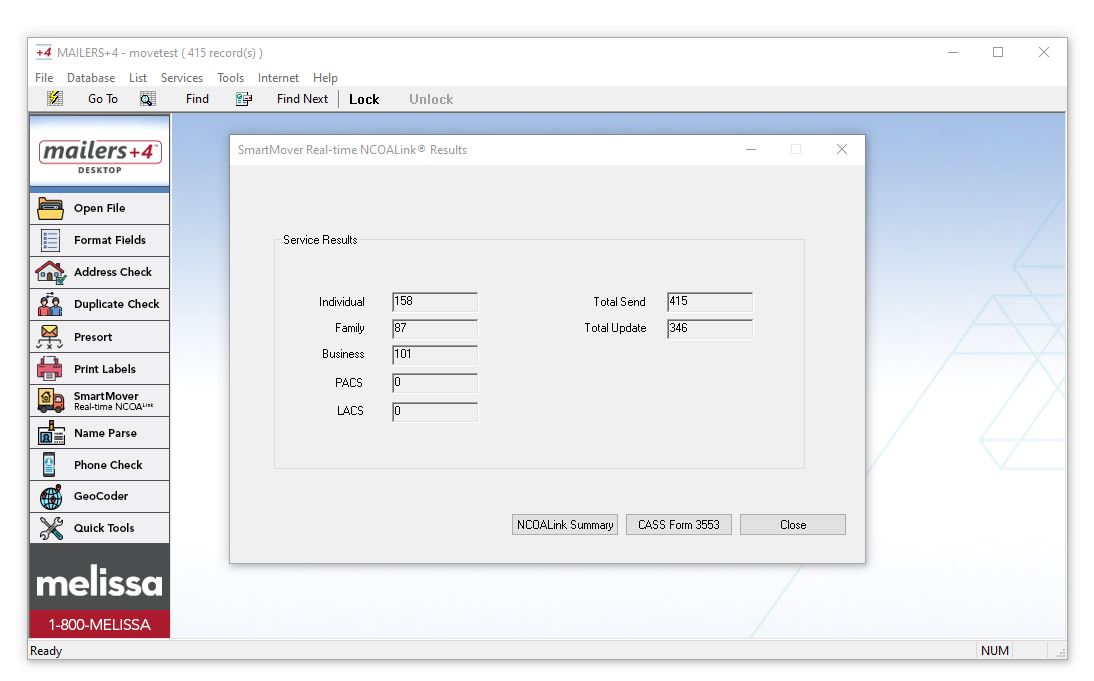This screenshot has height=681, width=1094.
Task: Open Address Check house icon
Action: pos(50,272)
